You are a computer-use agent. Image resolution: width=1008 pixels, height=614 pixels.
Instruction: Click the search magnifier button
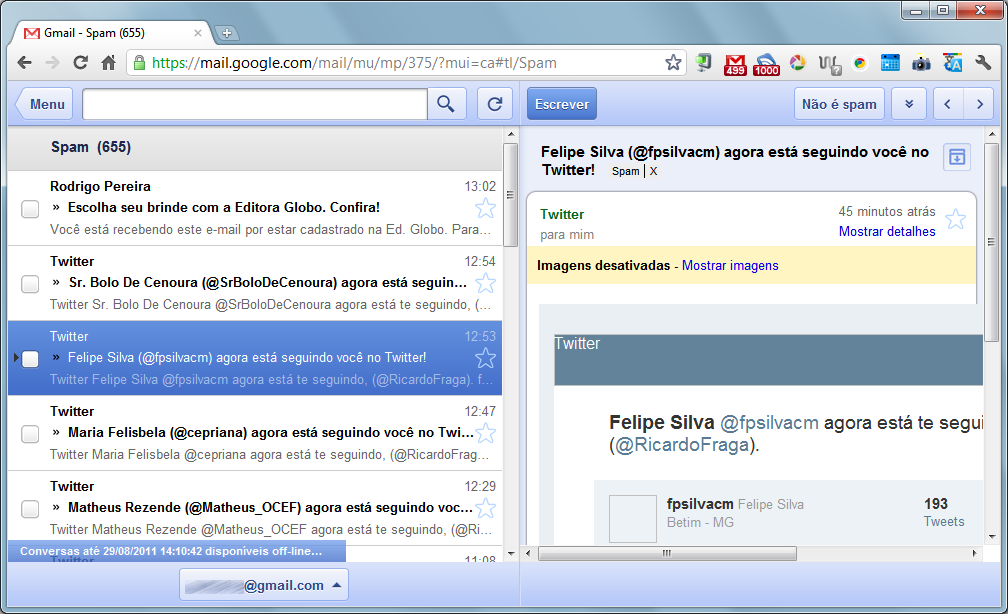(447, 104)
